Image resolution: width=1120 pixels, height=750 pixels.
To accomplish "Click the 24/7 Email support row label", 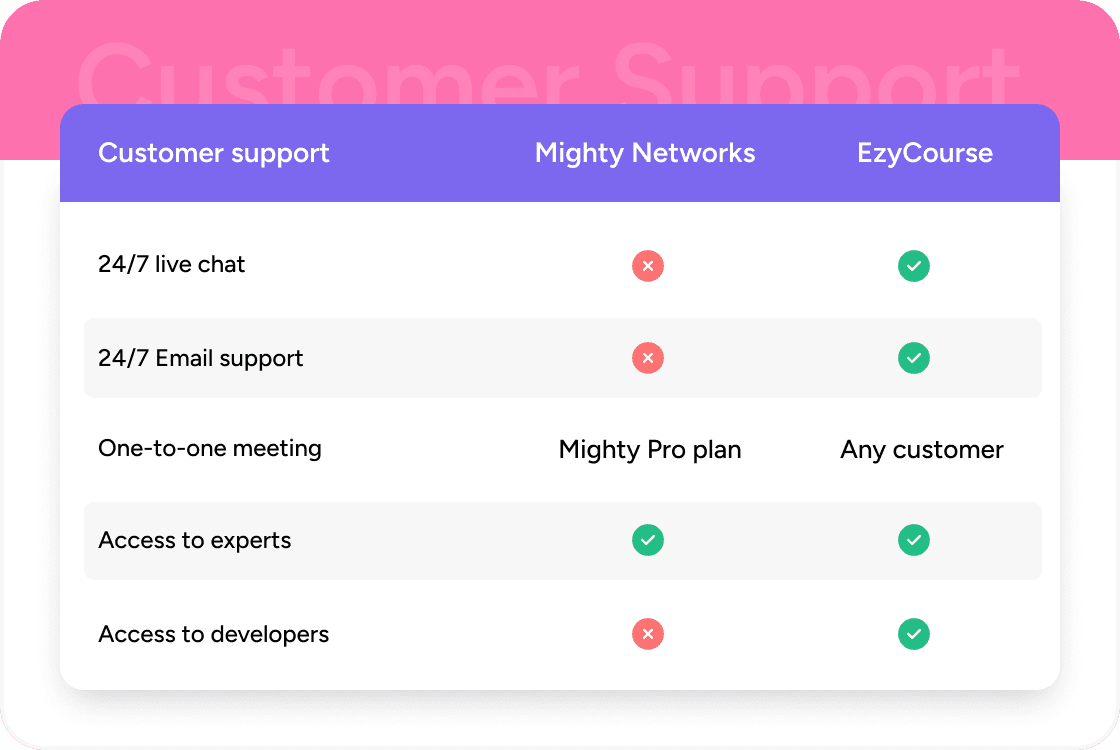I will pos(201,358).
